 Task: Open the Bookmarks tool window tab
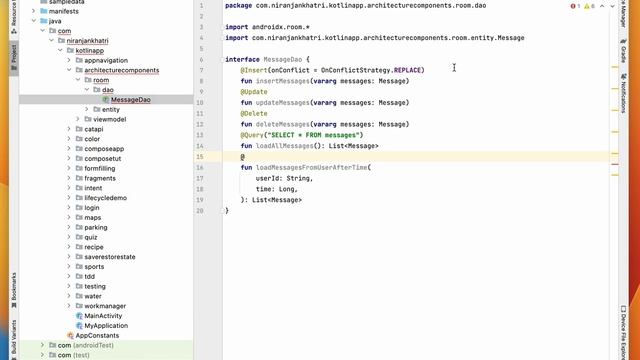[14, 290]
